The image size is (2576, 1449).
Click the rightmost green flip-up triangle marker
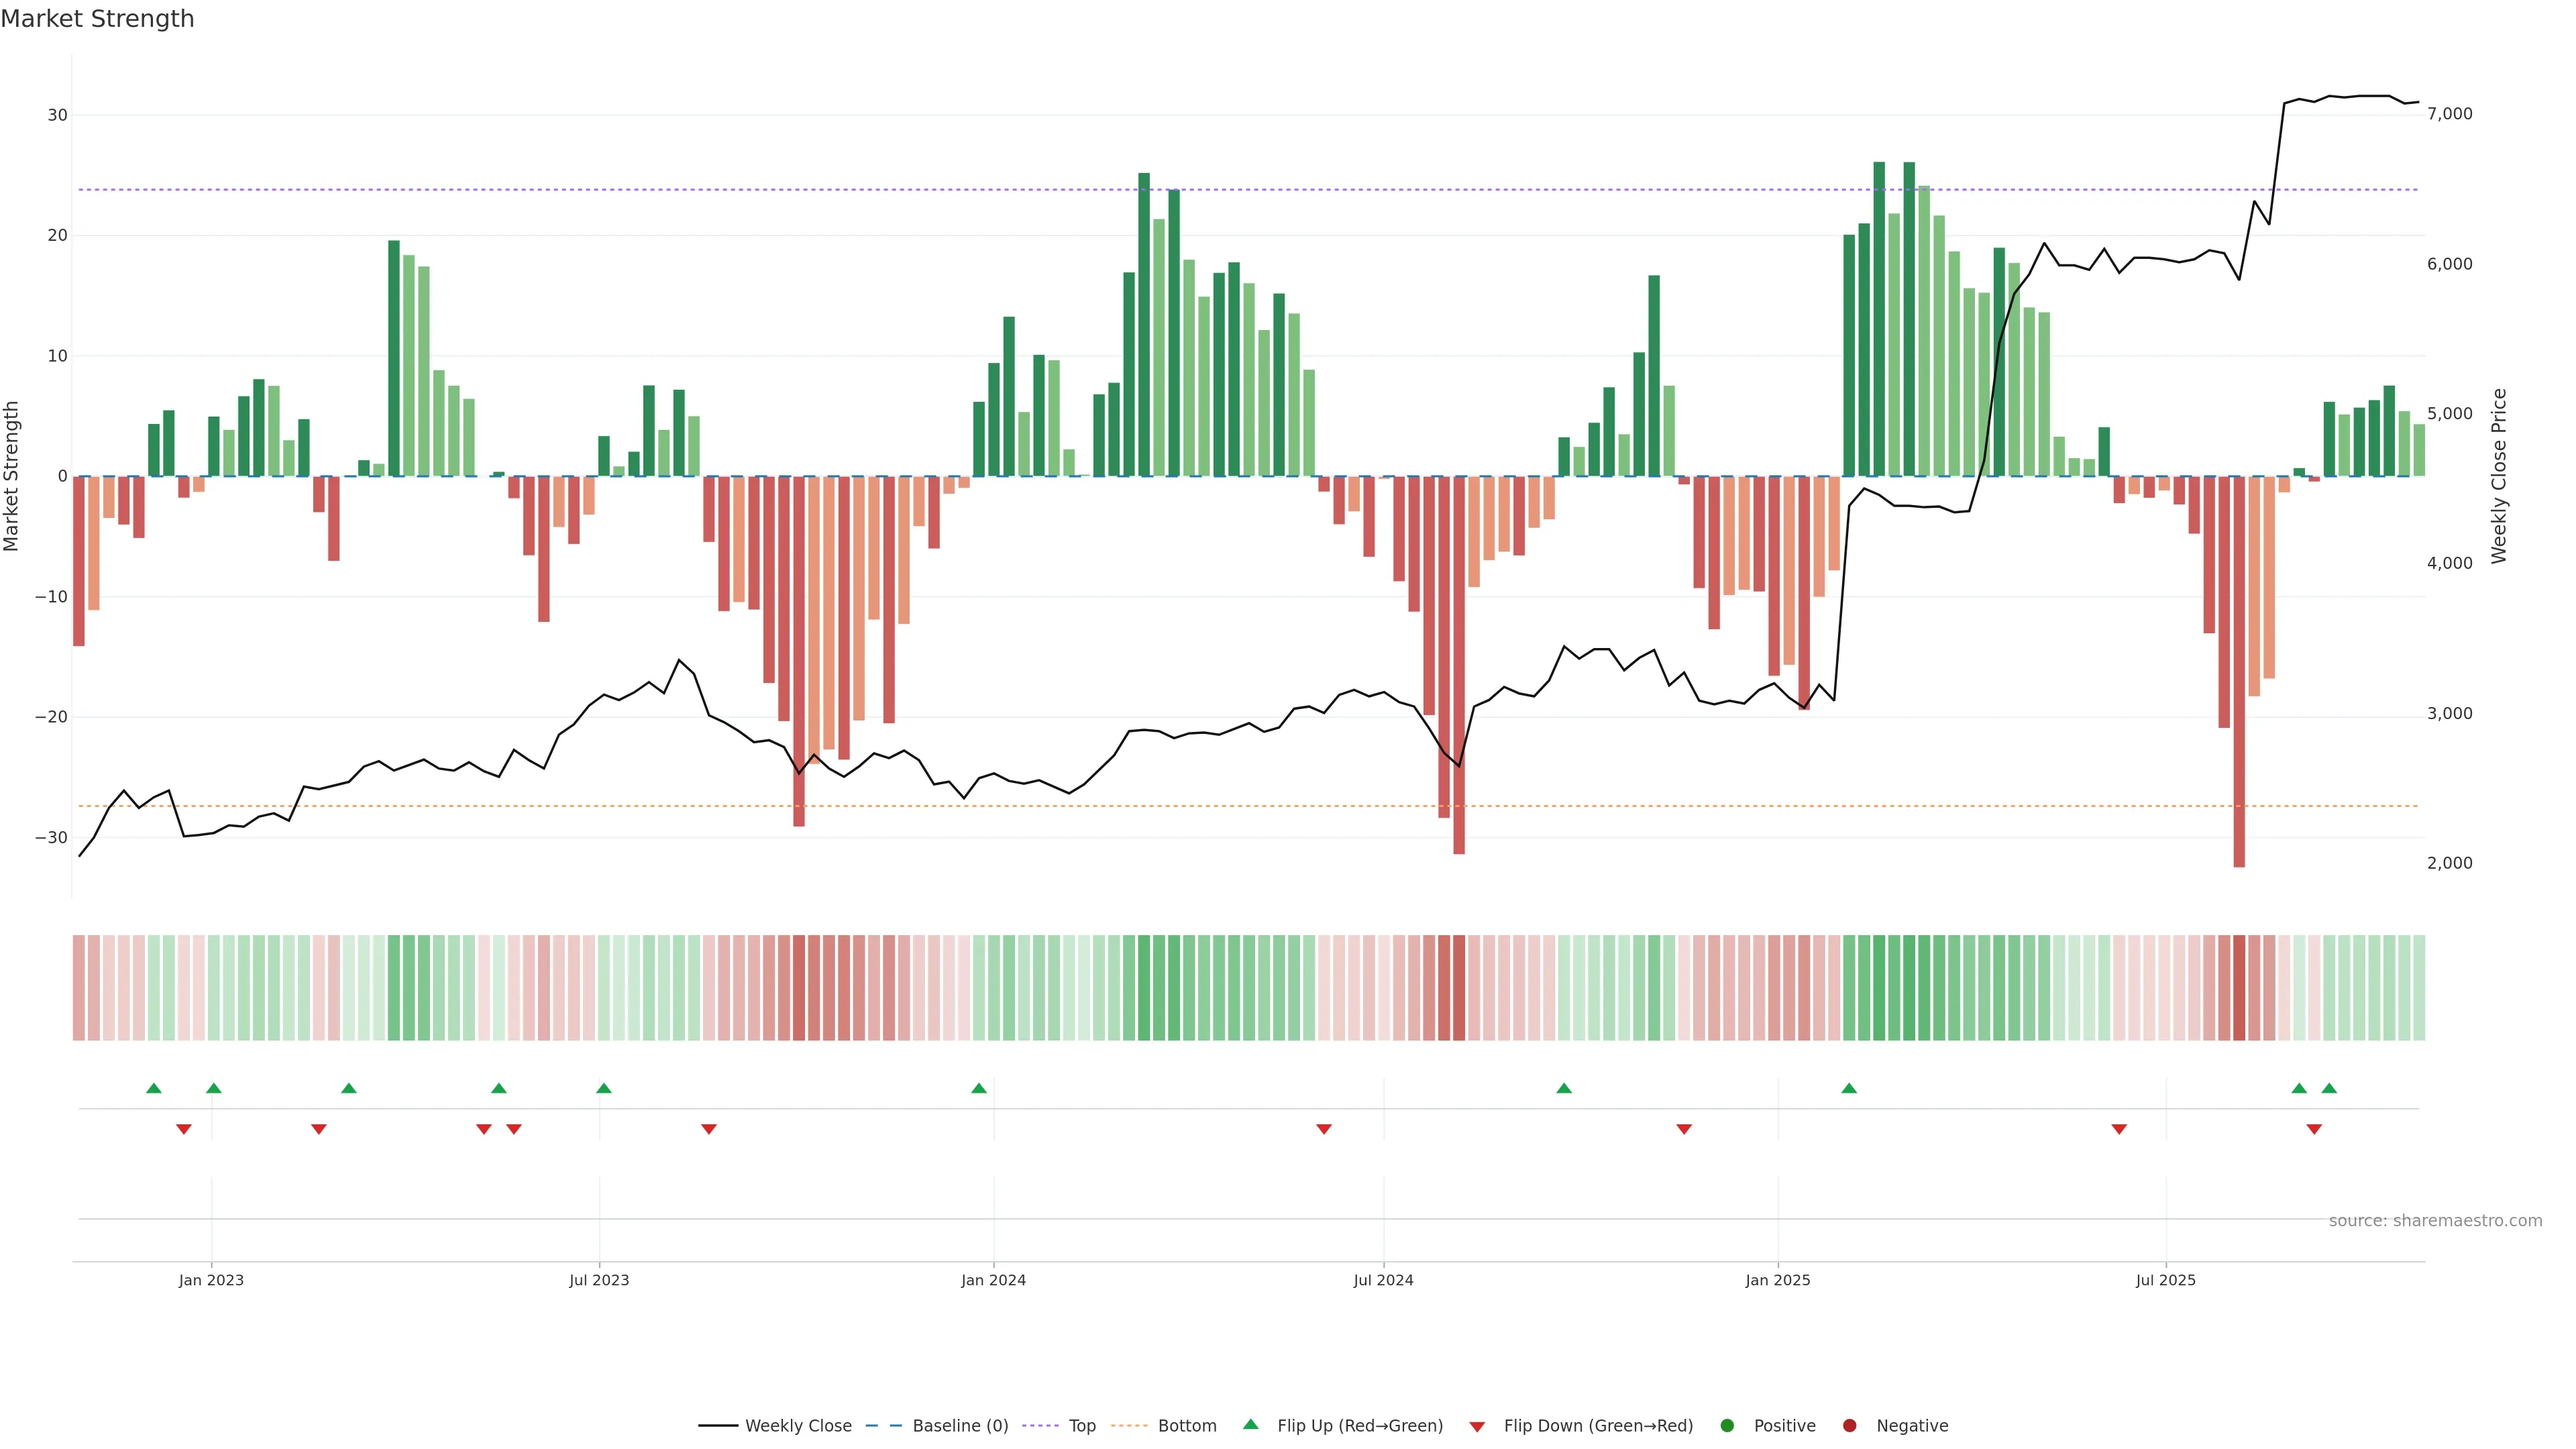[2329, 1088]
